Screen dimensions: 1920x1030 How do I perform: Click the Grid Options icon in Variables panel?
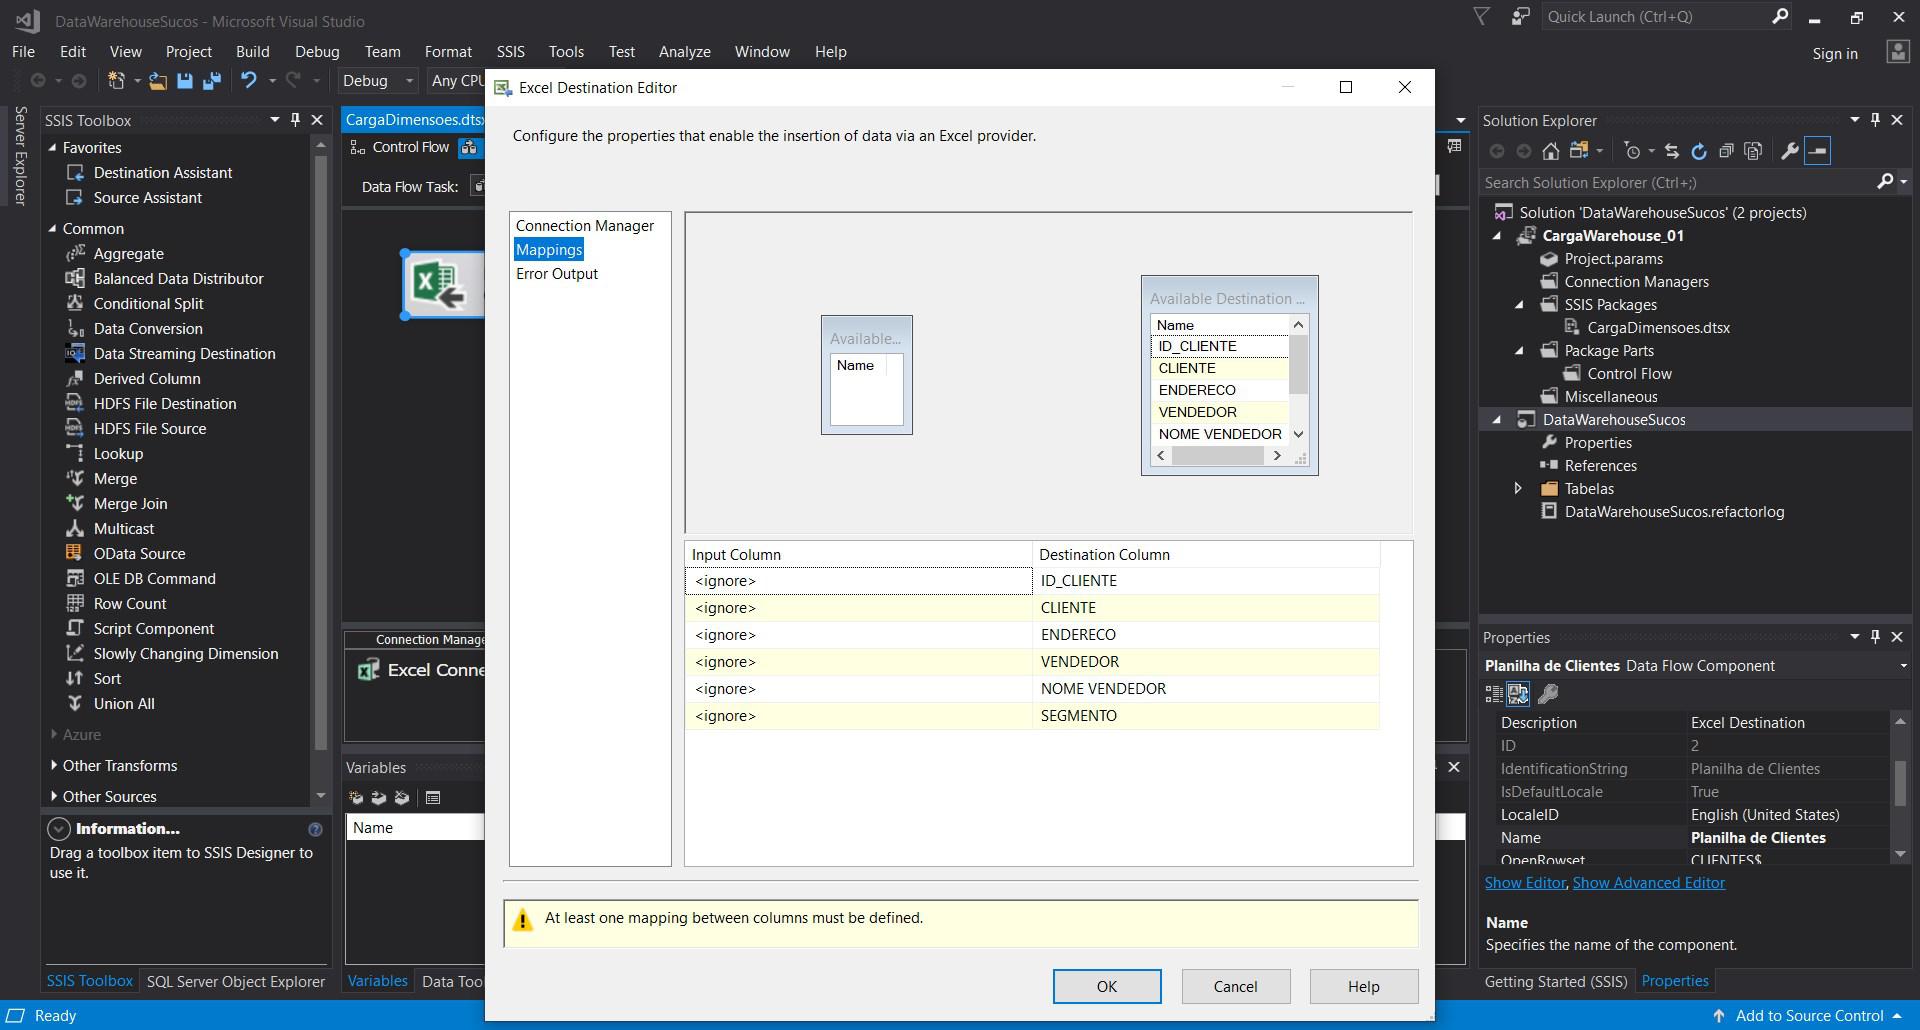433,798
